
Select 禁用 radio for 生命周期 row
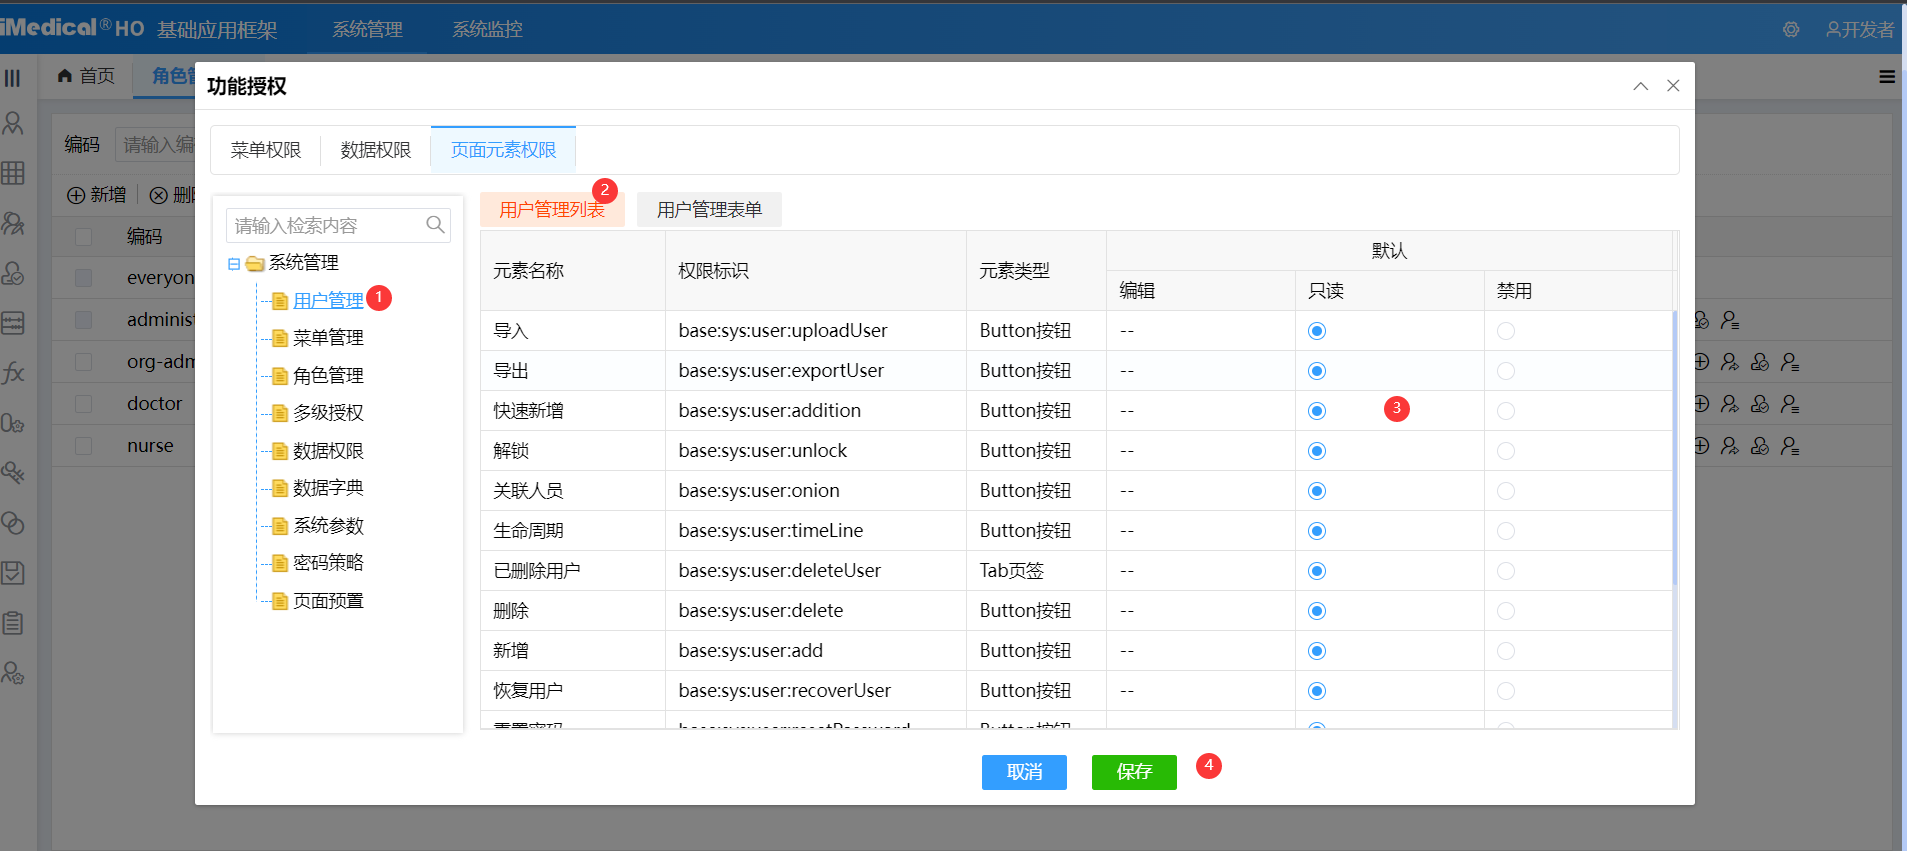click(1506, 531)
